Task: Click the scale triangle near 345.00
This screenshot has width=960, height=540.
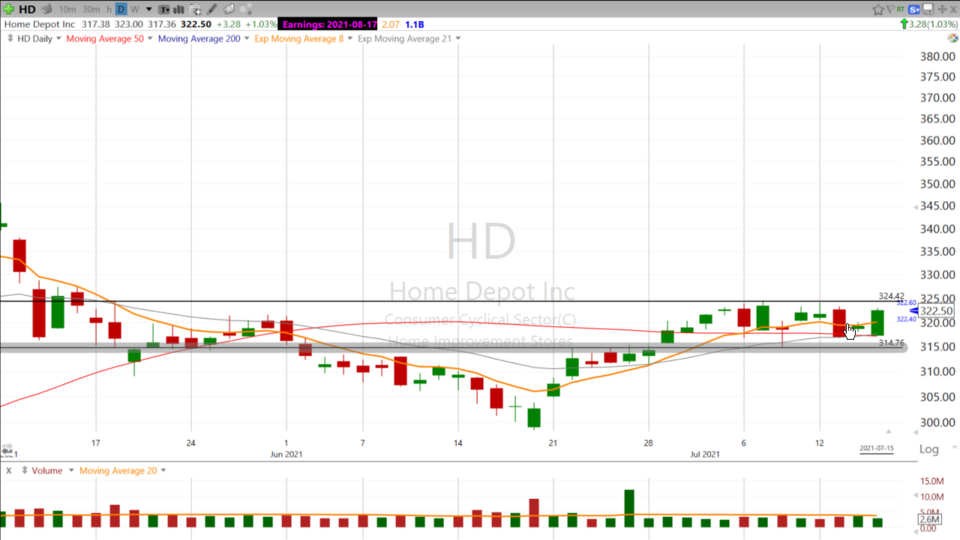Action: [916, 208]
